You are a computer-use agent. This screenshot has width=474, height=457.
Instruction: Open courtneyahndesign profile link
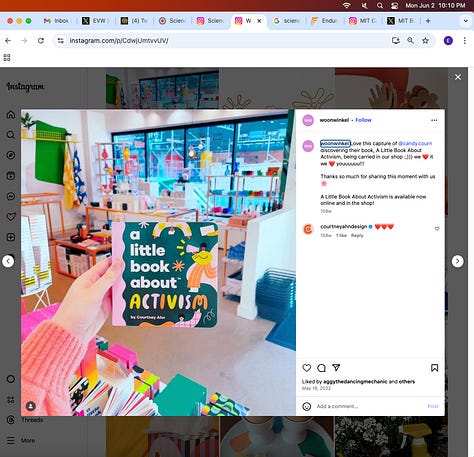344,227
